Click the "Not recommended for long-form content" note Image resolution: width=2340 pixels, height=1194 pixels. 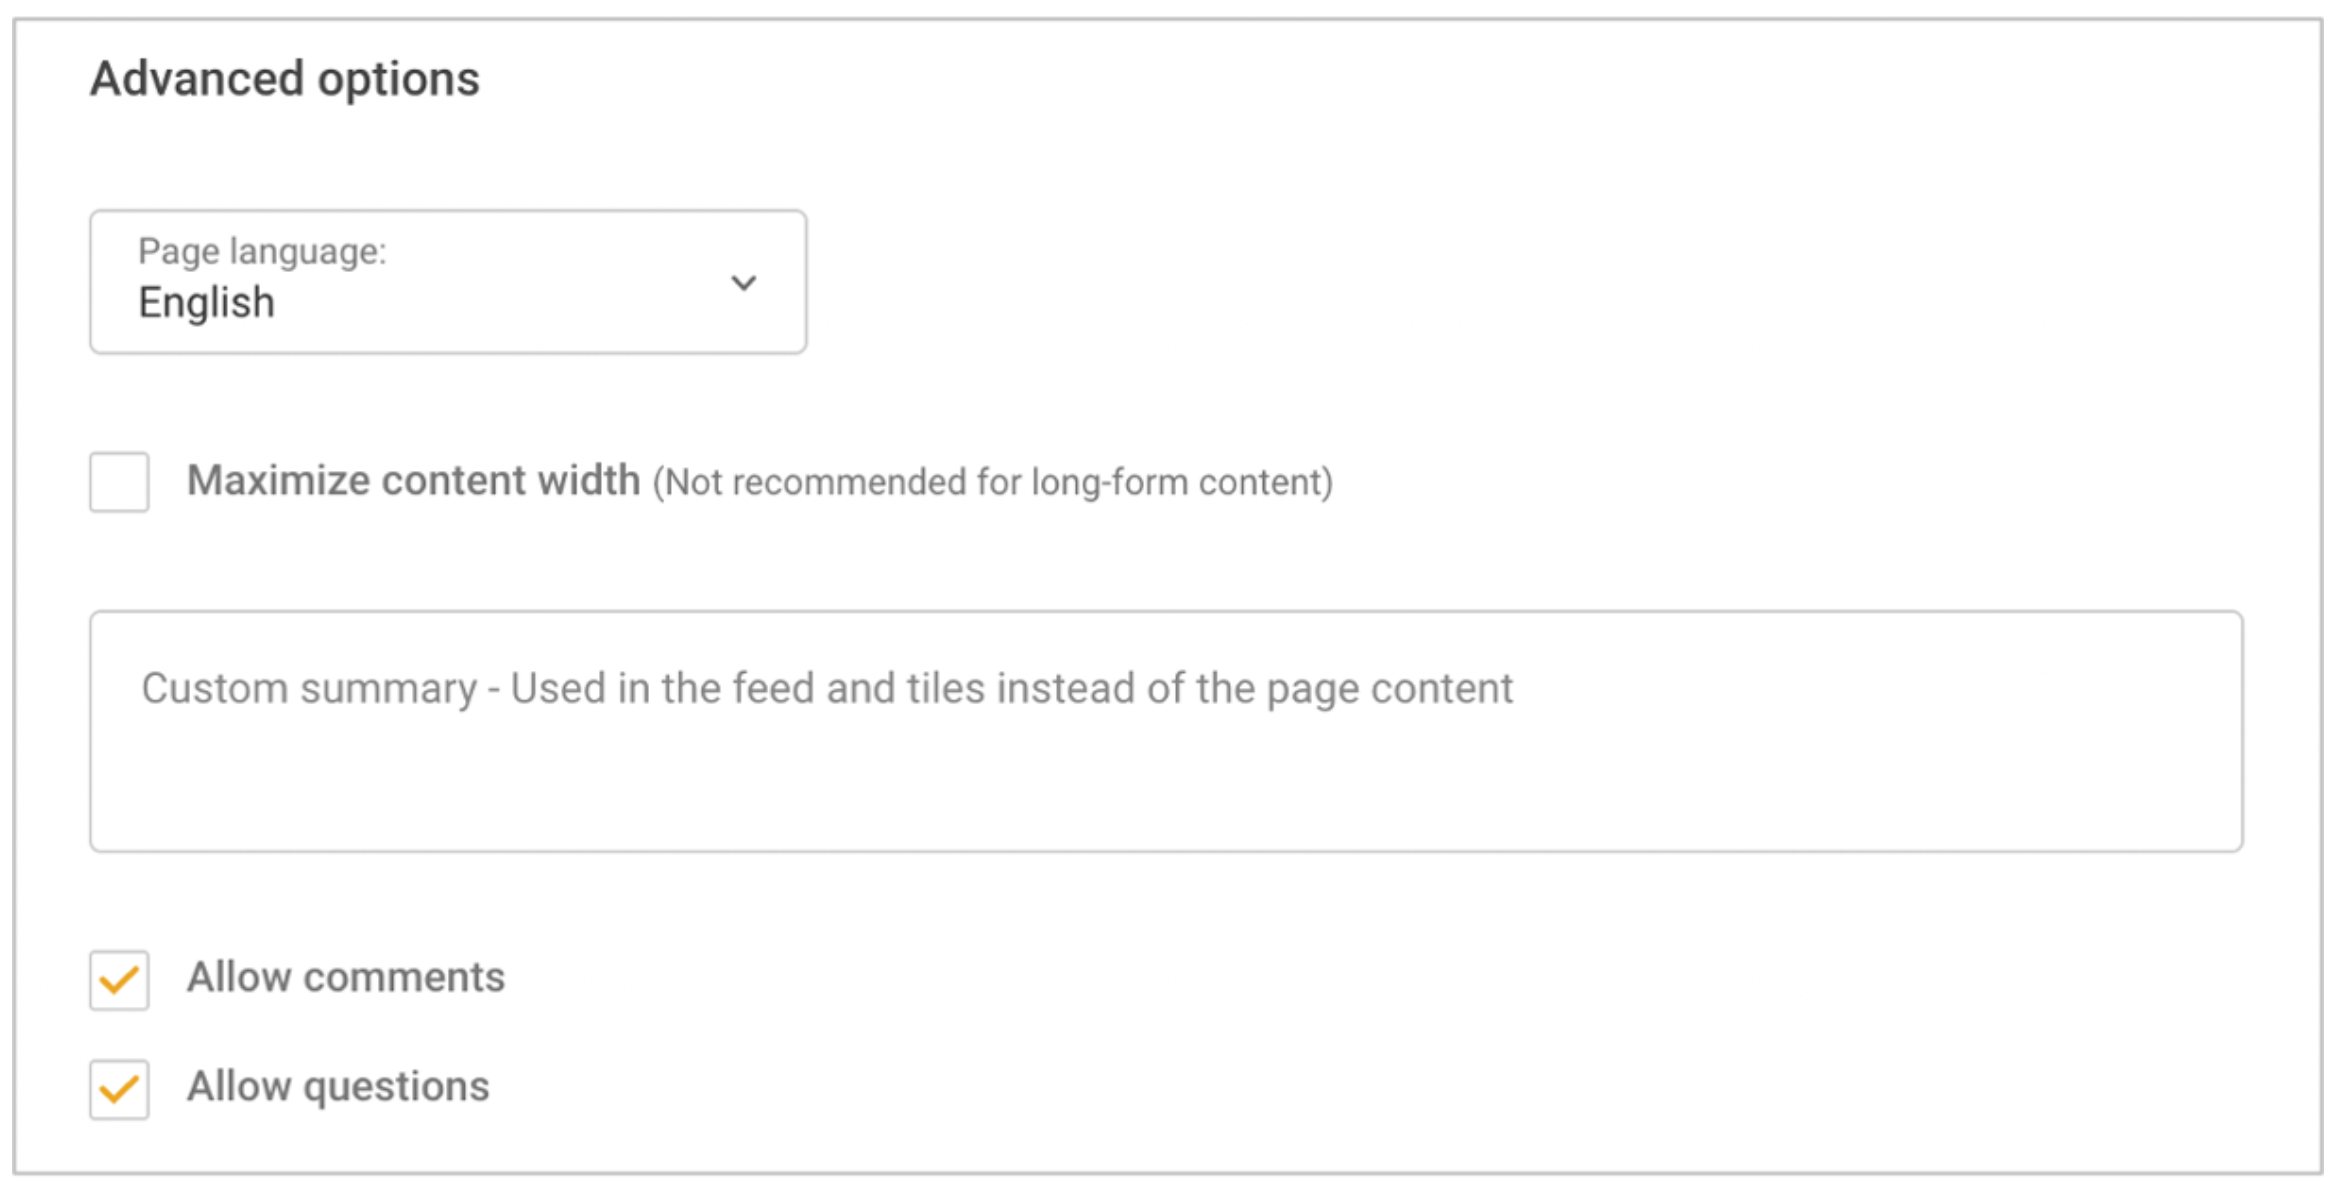coord(992,483)
